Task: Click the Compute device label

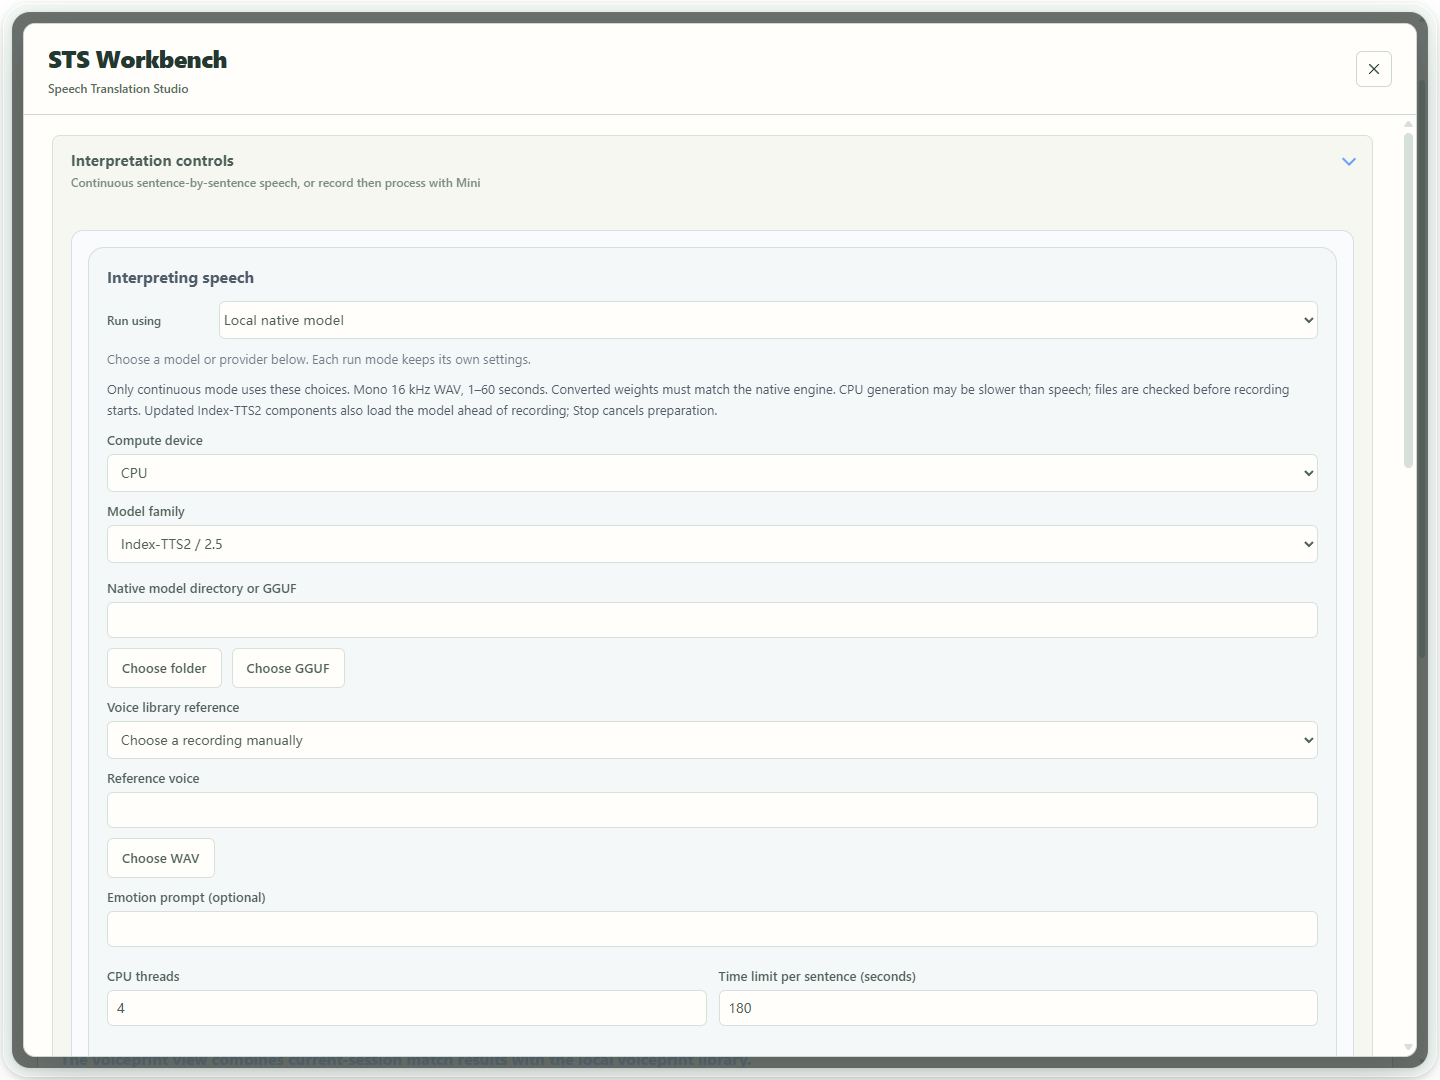Action: pyautogui.click(x=155, y=441)
